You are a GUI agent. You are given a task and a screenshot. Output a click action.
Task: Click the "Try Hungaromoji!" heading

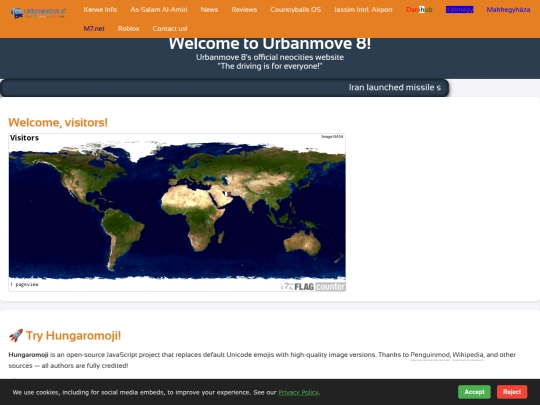(73, 335)
